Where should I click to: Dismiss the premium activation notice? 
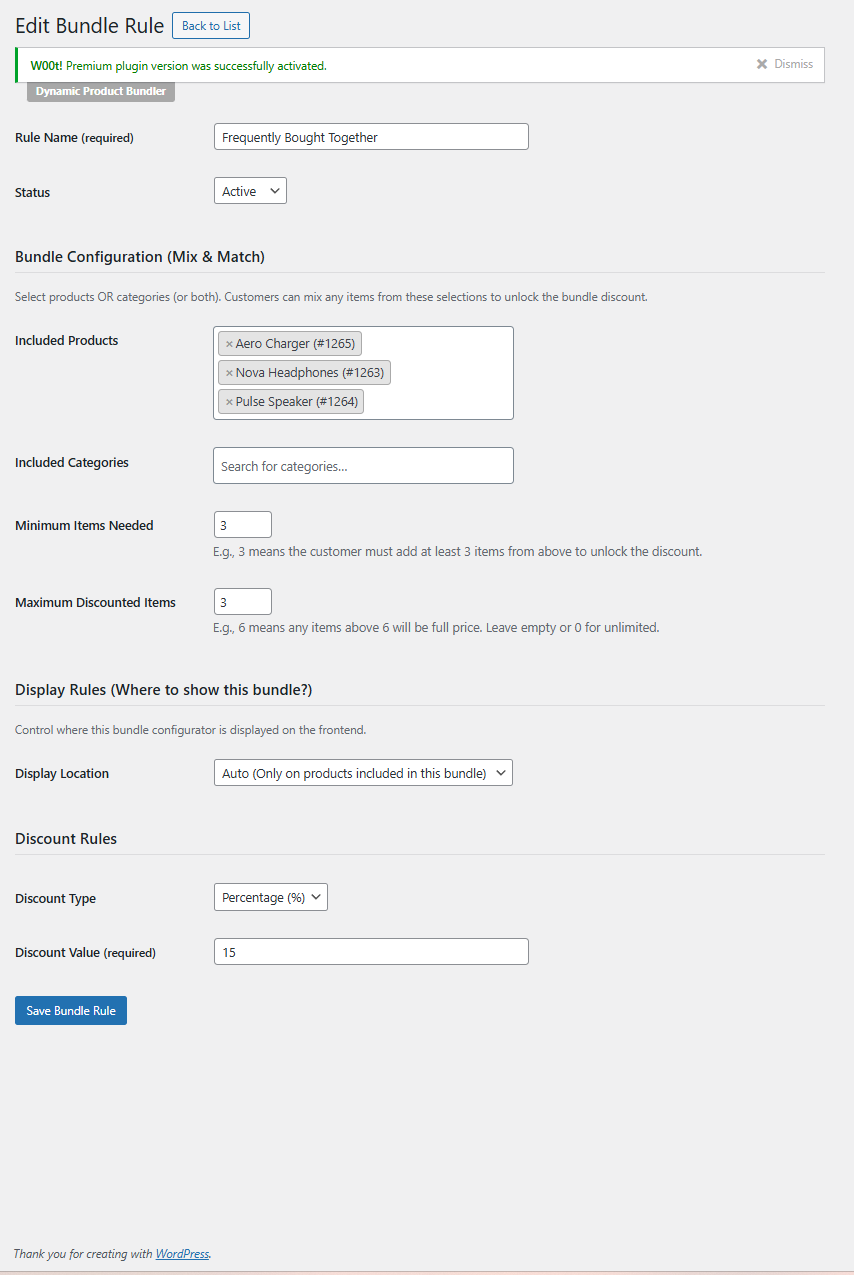click(785, 64)
